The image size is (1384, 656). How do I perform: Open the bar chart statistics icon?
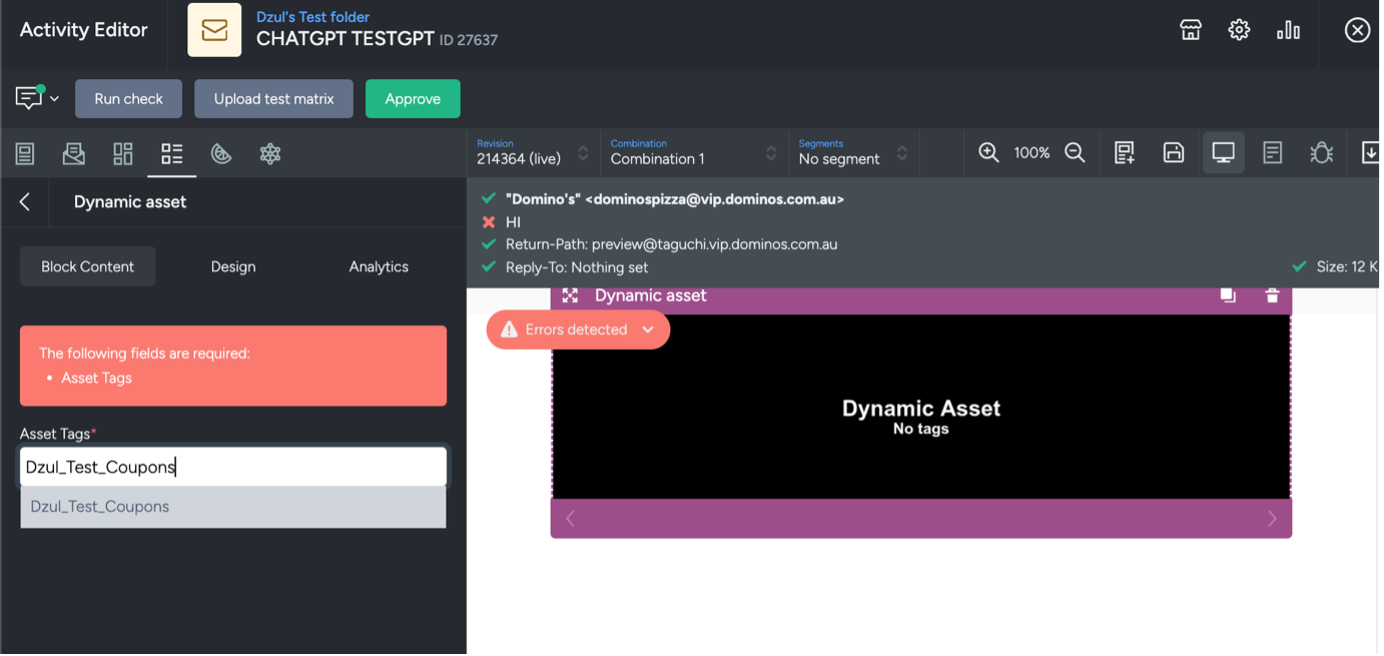1288,30
